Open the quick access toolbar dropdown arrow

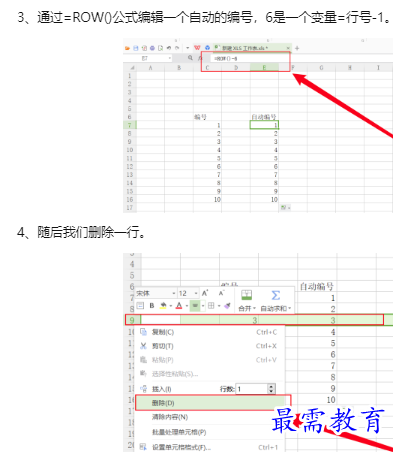[188, 48]
